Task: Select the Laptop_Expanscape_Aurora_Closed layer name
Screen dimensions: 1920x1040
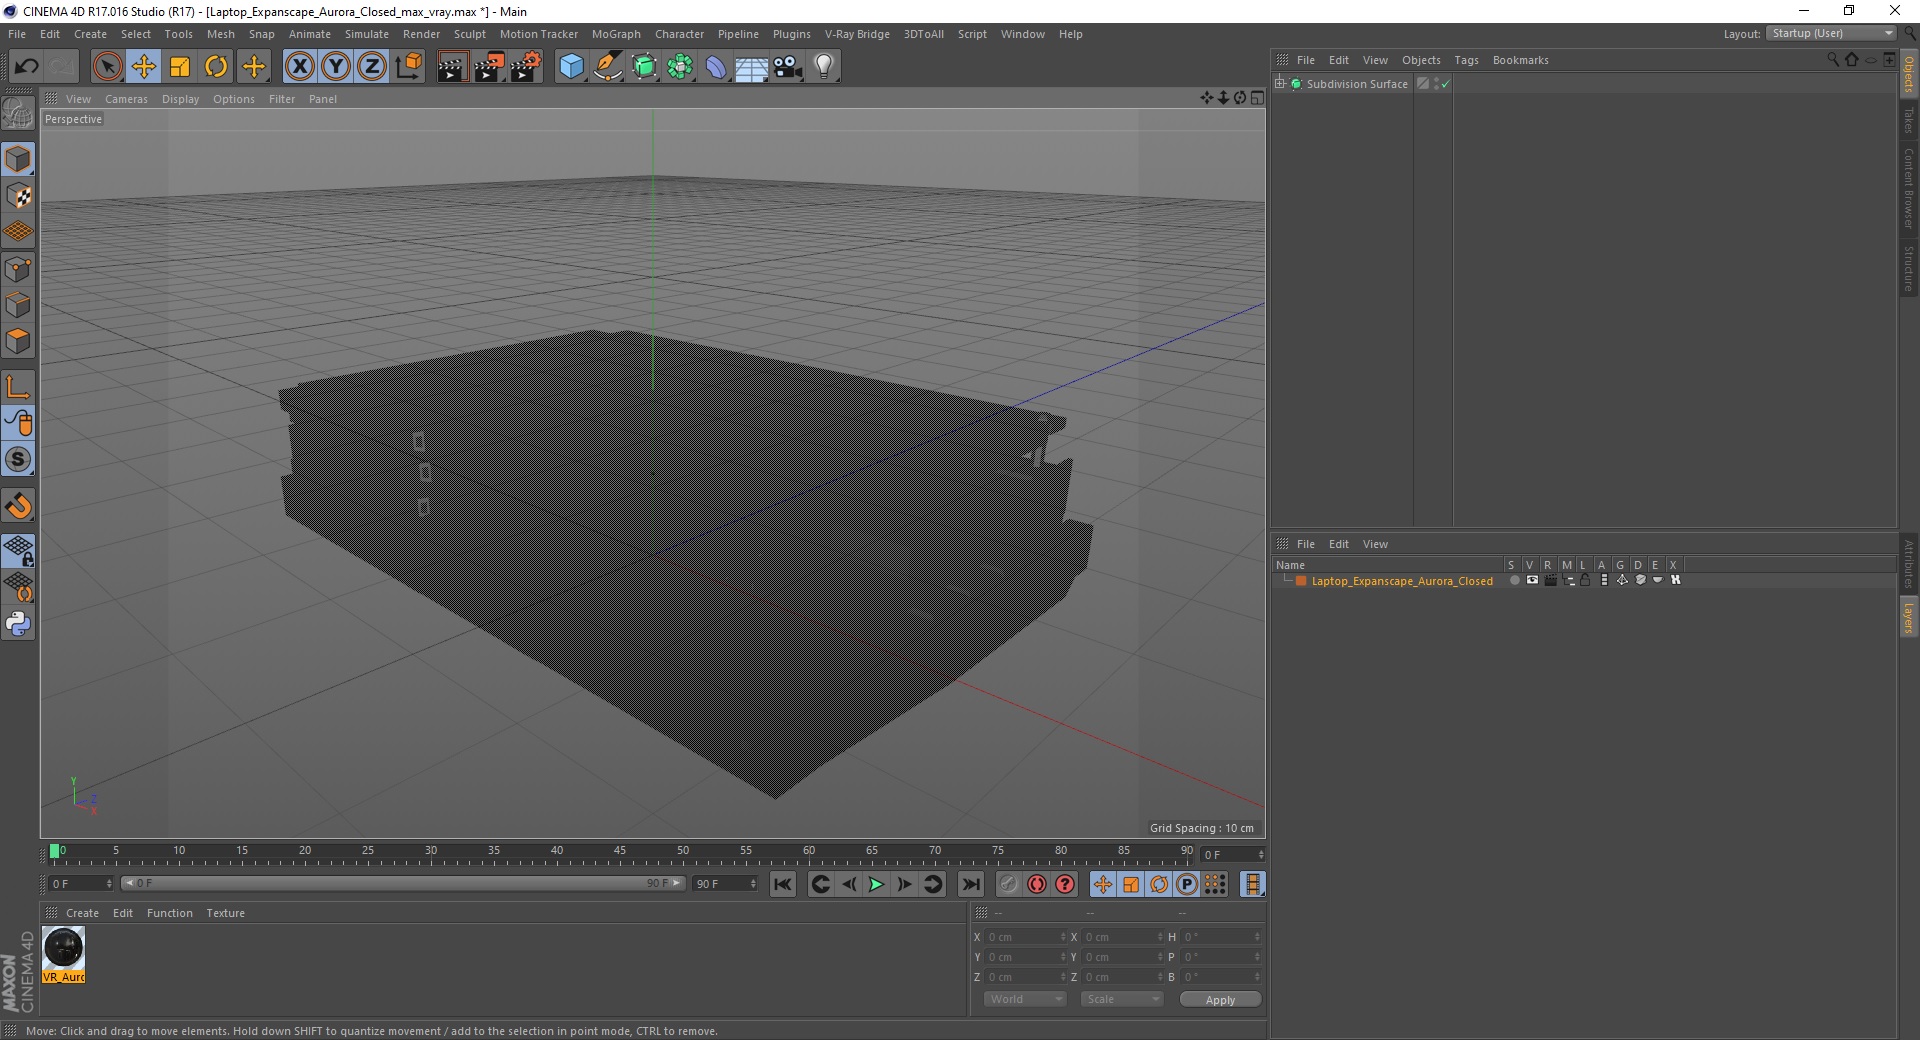Action: click(1402, 581)
